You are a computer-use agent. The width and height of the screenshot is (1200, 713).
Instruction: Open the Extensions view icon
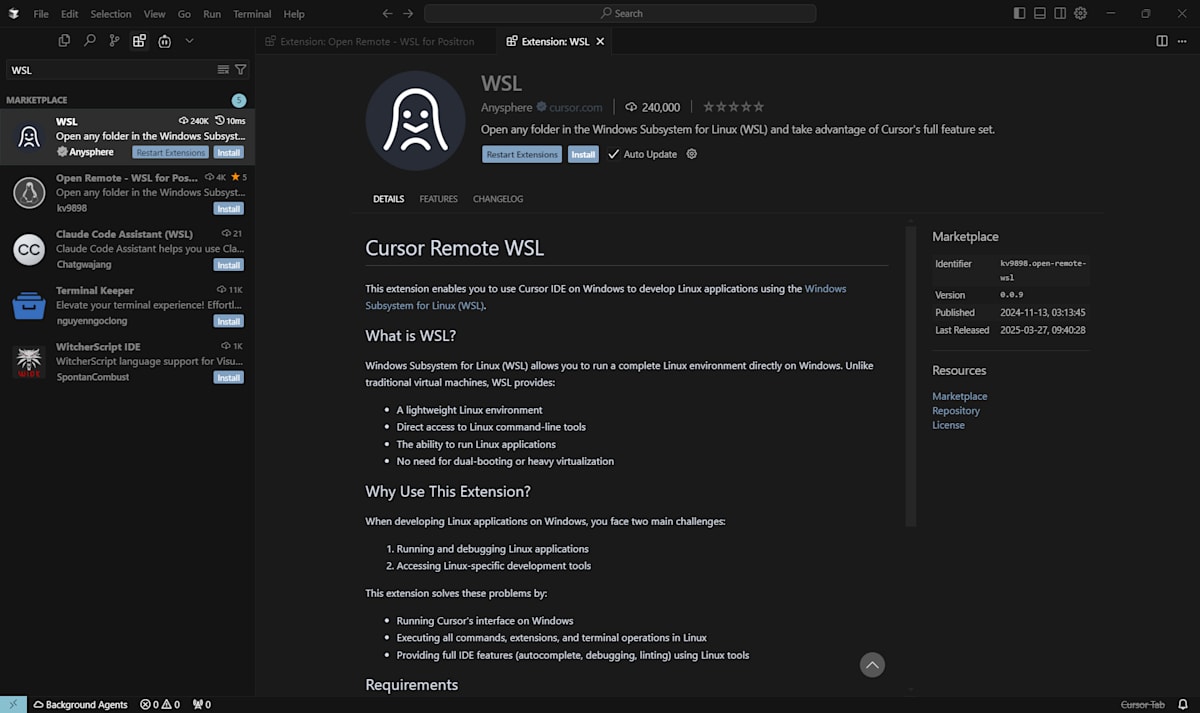[139, 41]
